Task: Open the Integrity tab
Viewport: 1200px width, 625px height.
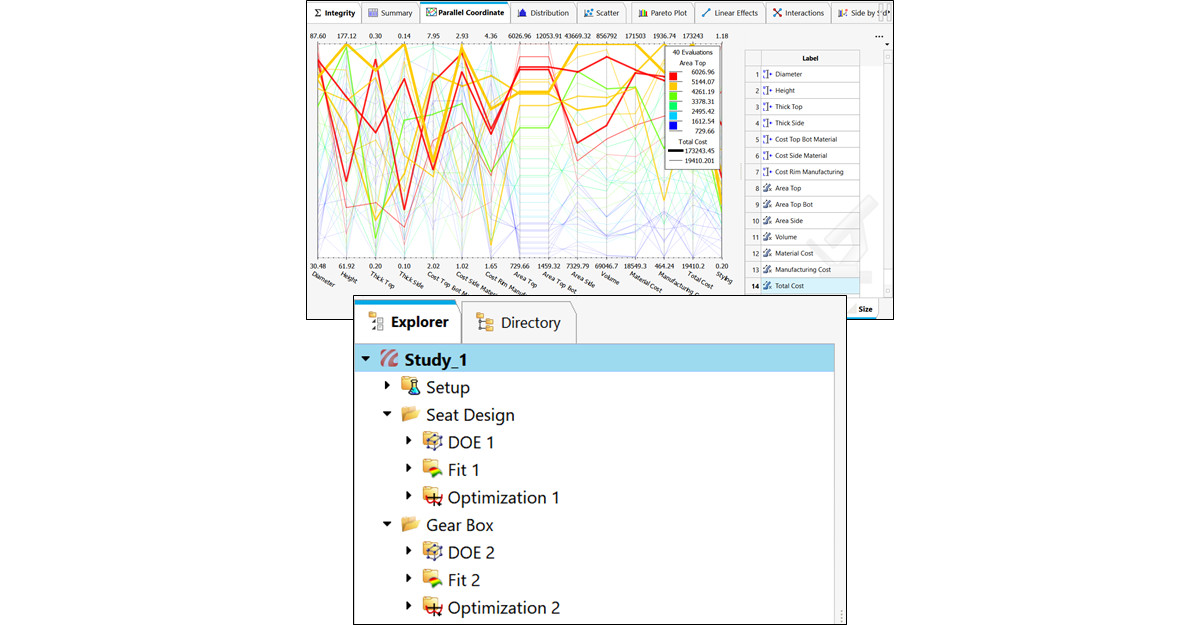Action: pos(335,13)
